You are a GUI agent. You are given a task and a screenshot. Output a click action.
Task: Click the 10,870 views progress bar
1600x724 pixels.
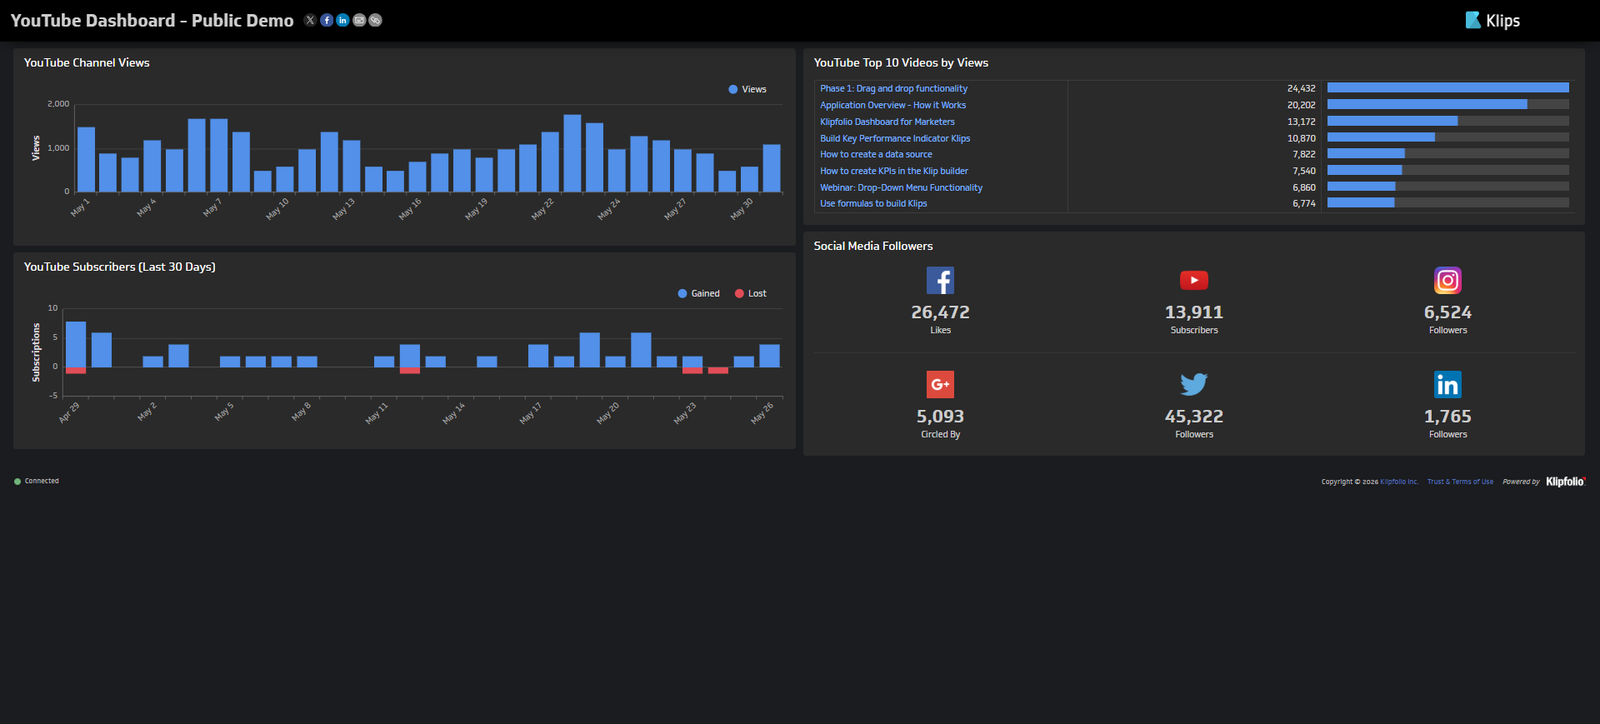point(1448,137)
